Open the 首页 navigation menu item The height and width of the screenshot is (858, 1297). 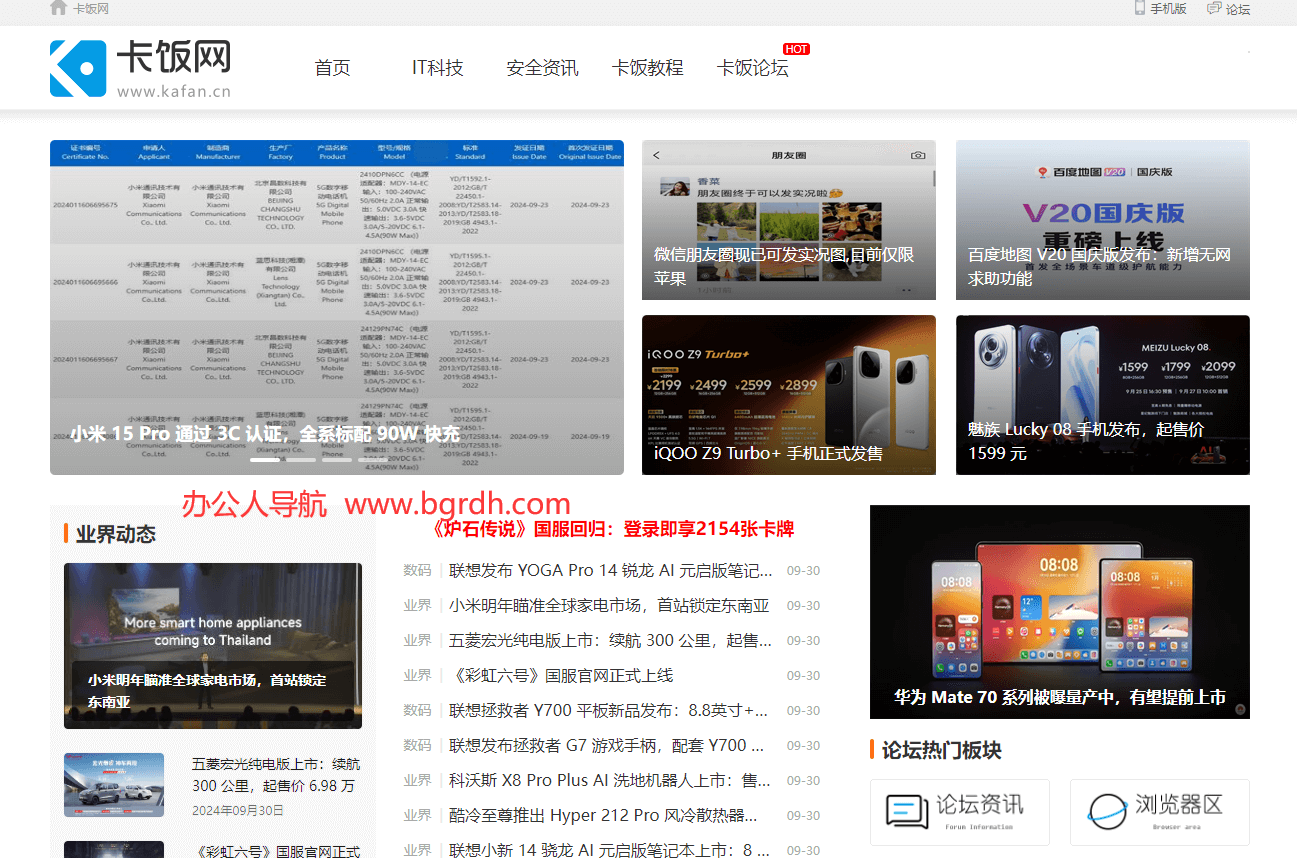pyautogui.click(x=332, y=68)
